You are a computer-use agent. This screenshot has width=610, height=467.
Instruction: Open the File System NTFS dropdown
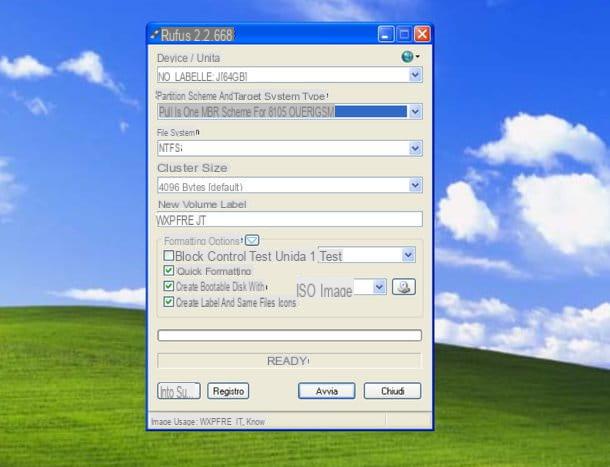(x=415, y=148)
